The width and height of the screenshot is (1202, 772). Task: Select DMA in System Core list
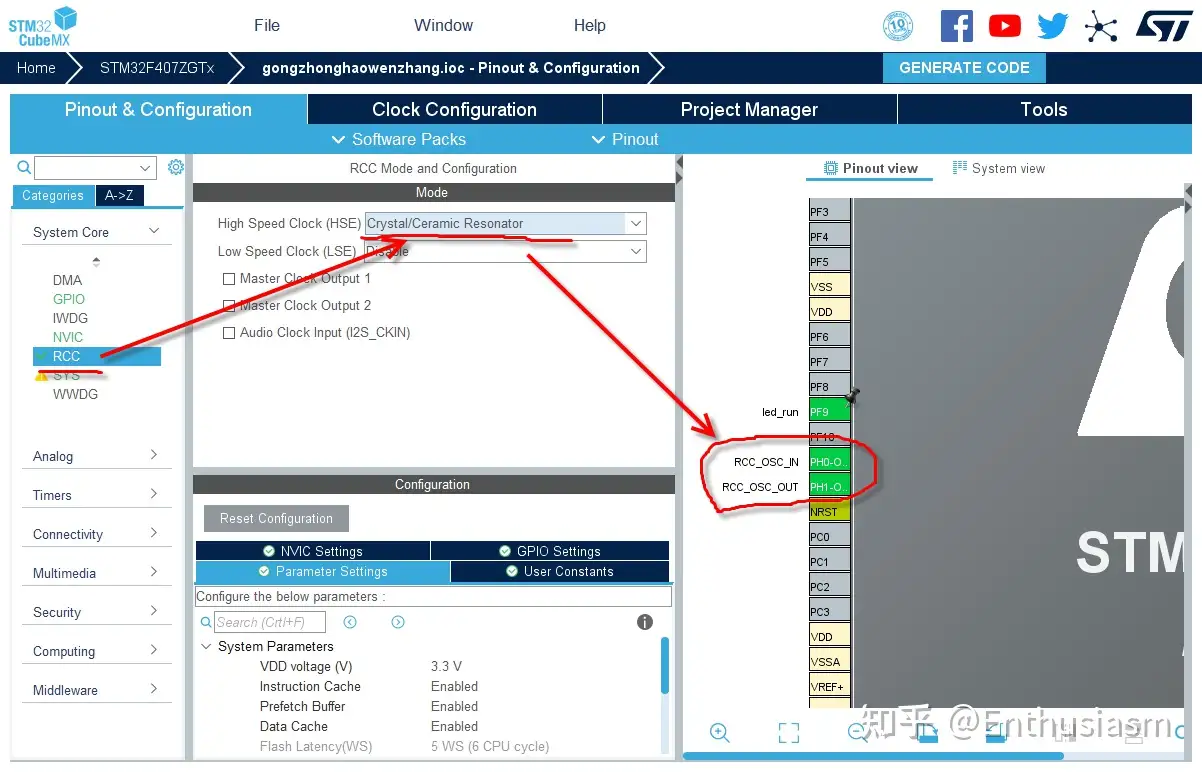point(68,280)
